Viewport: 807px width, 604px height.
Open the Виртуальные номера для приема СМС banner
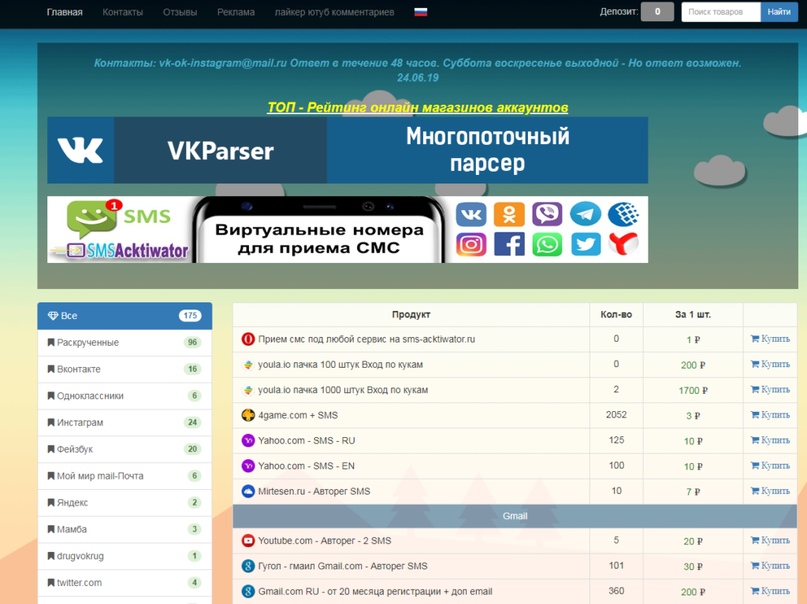click(347, 229)
